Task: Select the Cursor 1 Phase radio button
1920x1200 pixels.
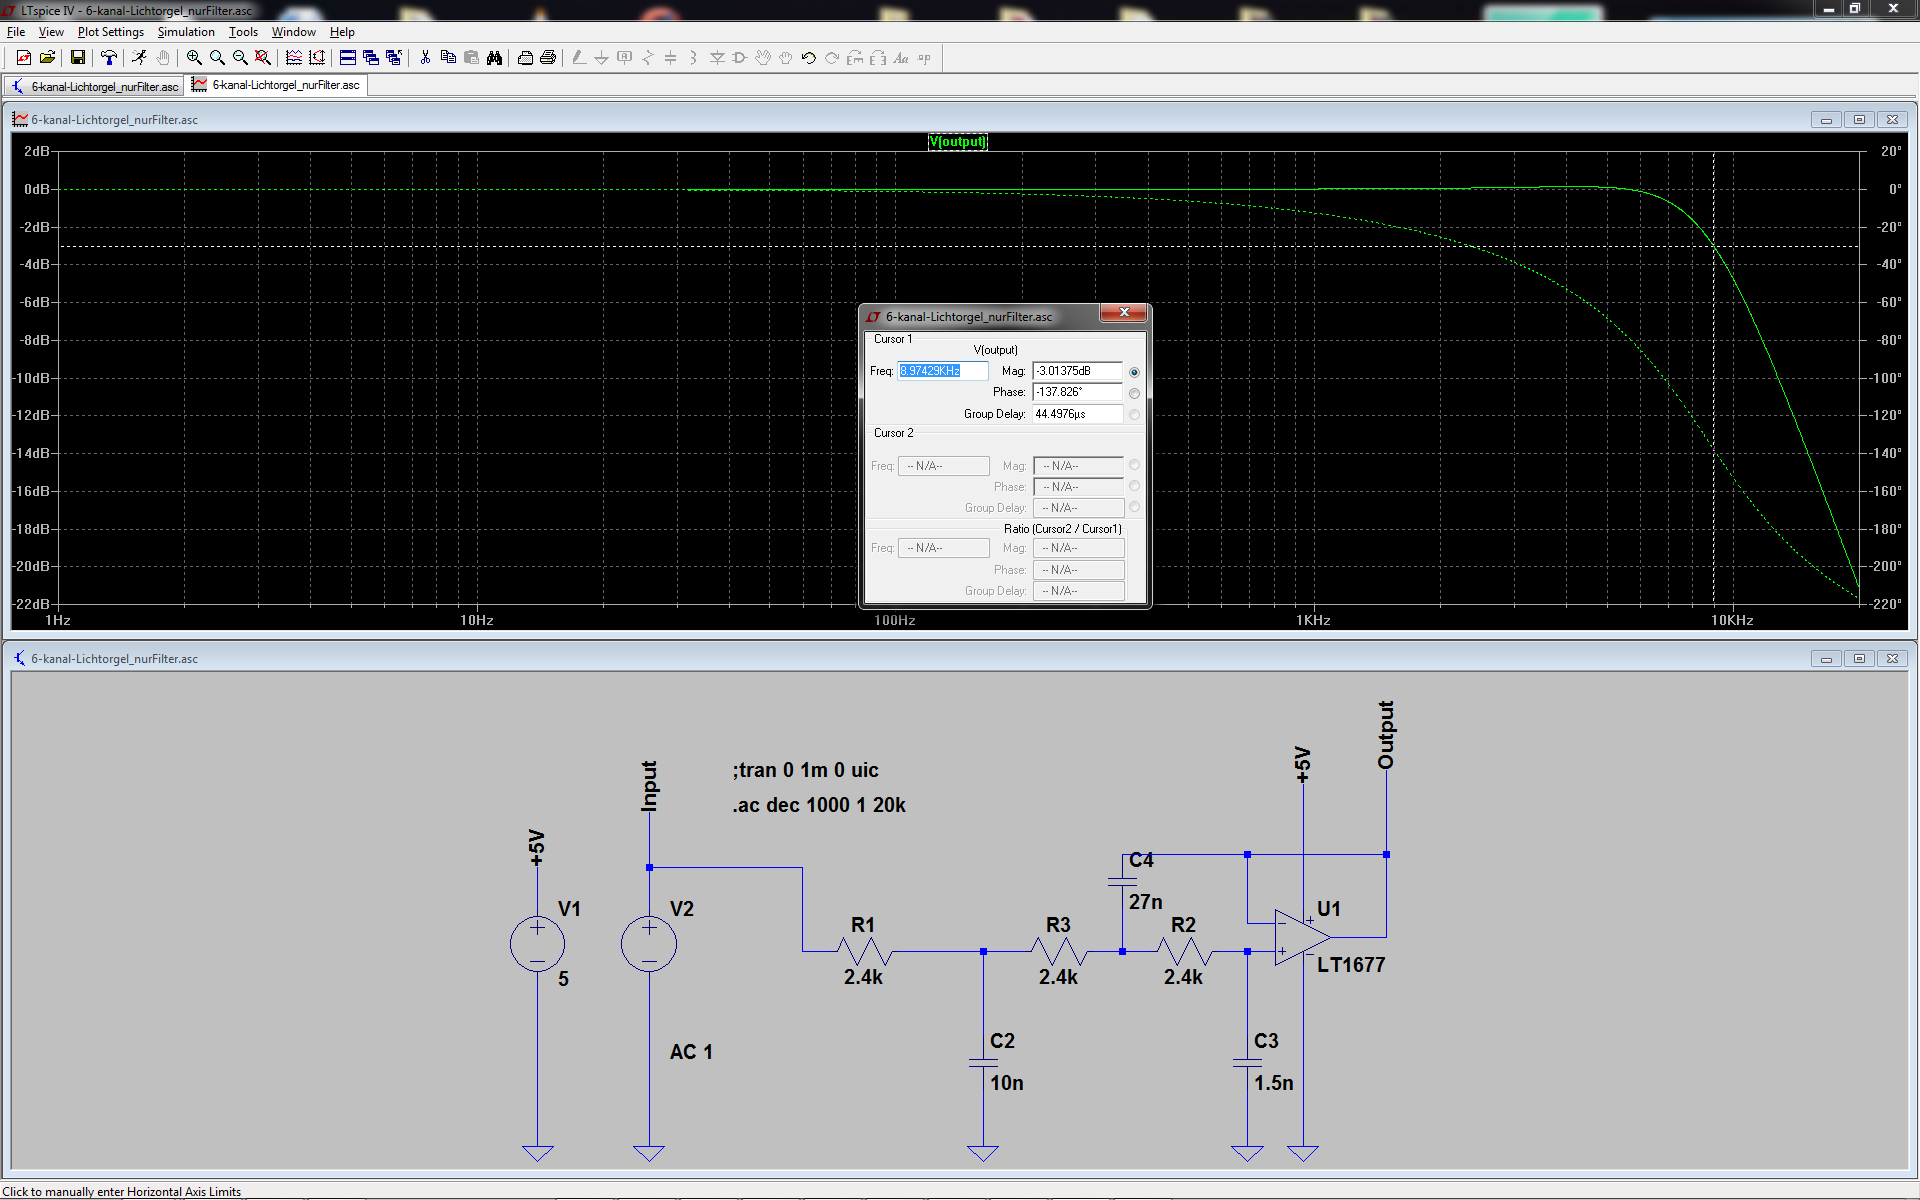Action: point(1134,393)
